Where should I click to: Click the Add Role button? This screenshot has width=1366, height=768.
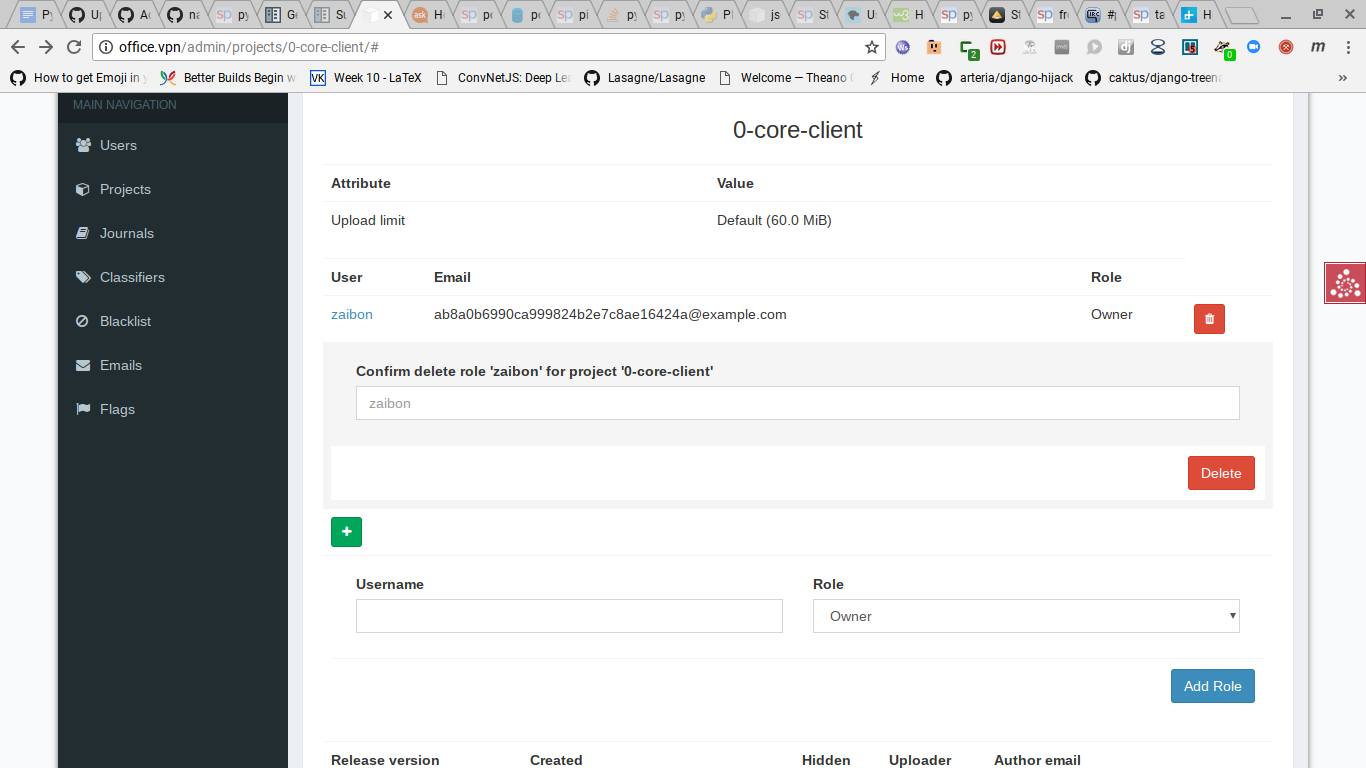1212,686
